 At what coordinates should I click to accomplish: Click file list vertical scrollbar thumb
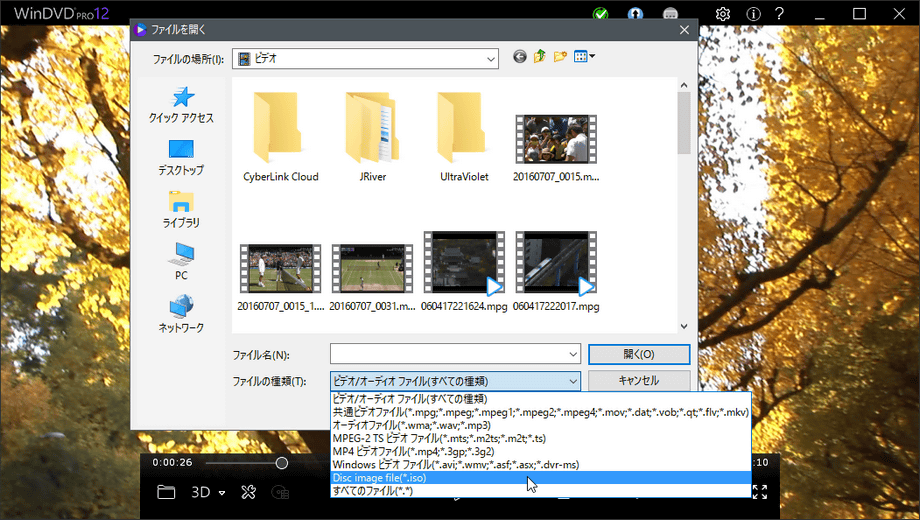point(684,123)
